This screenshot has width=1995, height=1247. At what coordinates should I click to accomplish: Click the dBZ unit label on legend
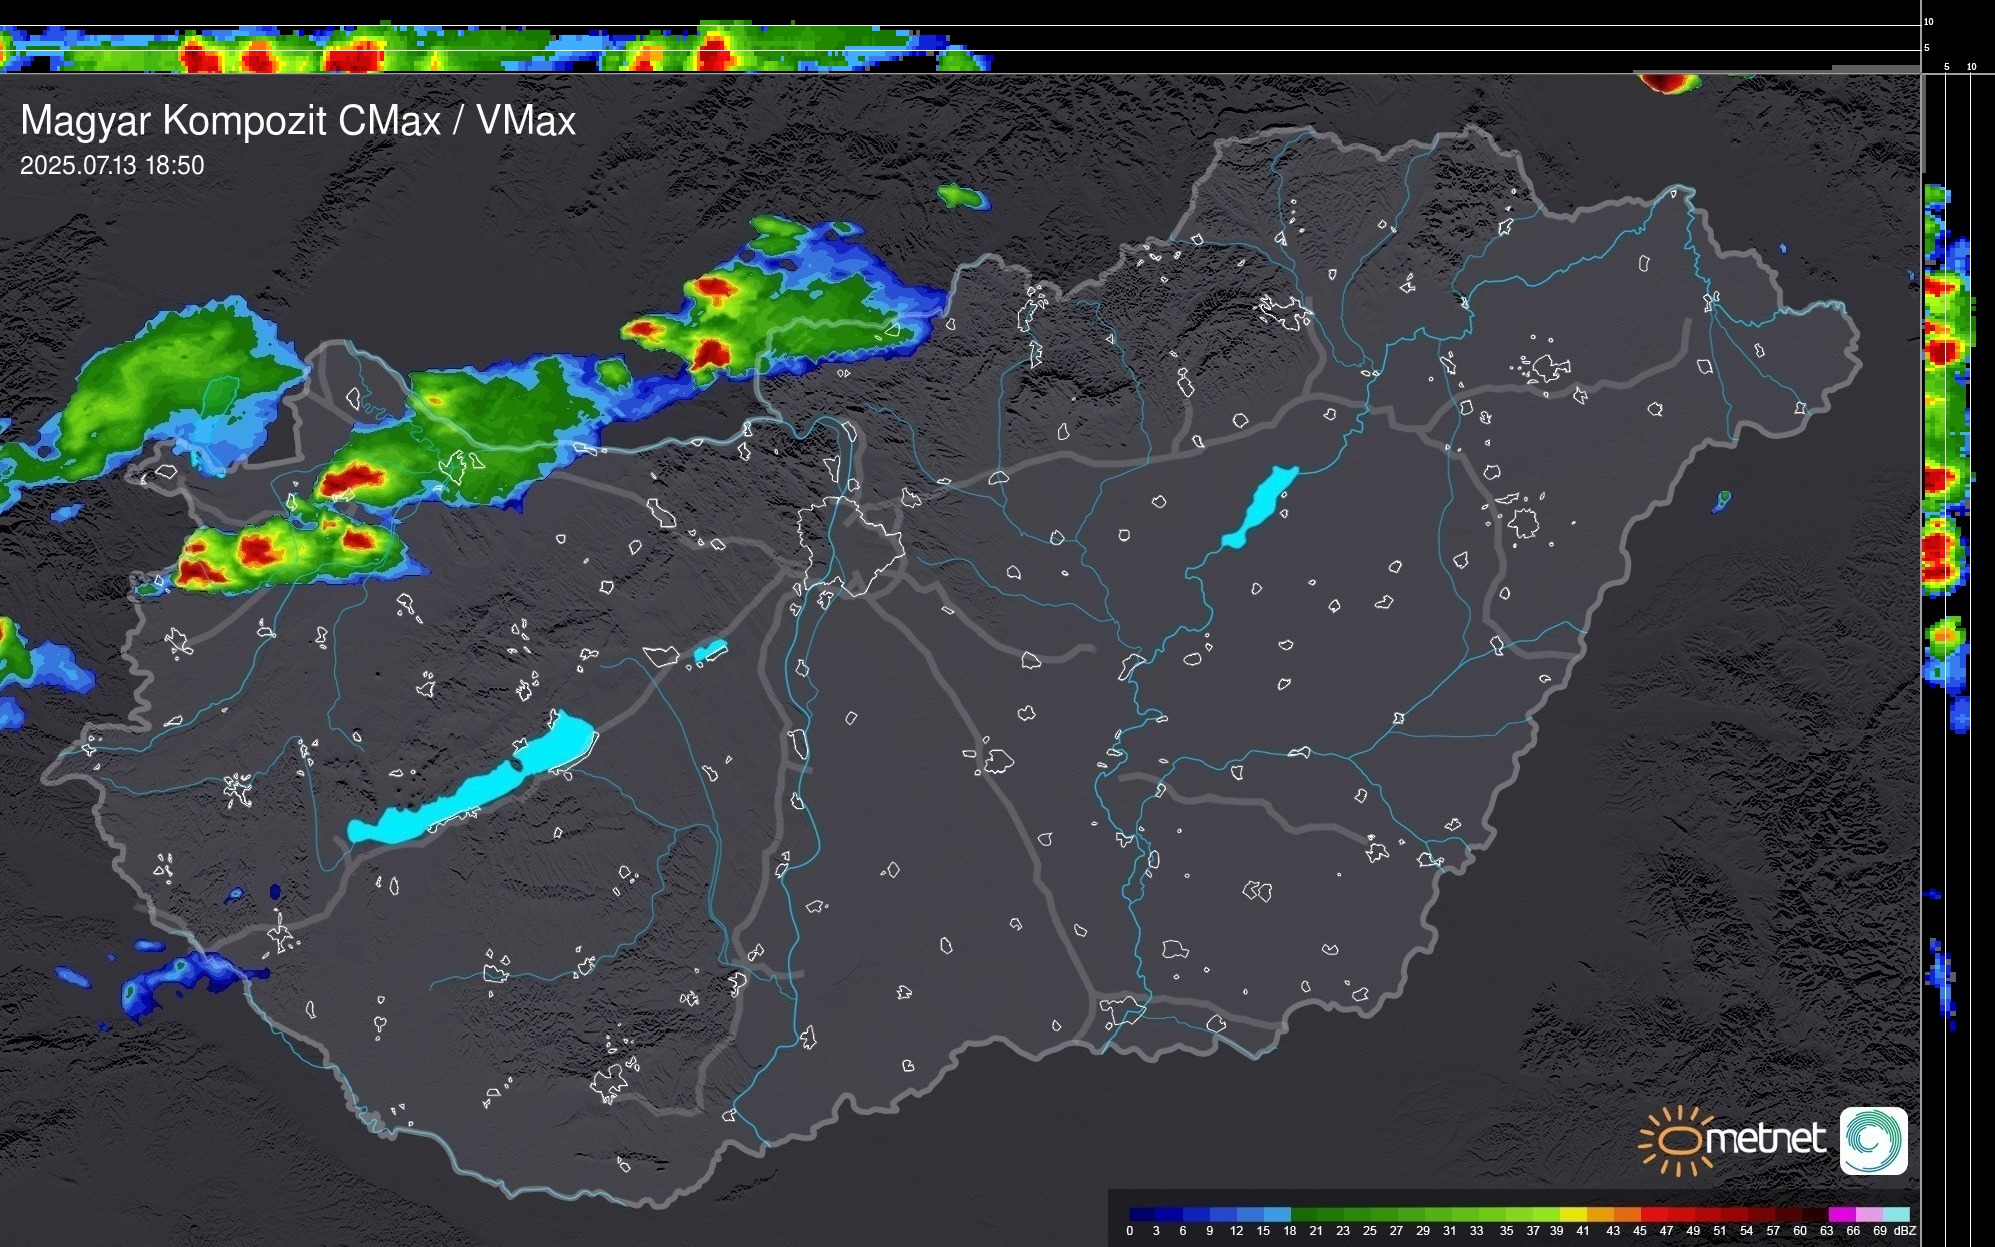coord(1905,1231)
